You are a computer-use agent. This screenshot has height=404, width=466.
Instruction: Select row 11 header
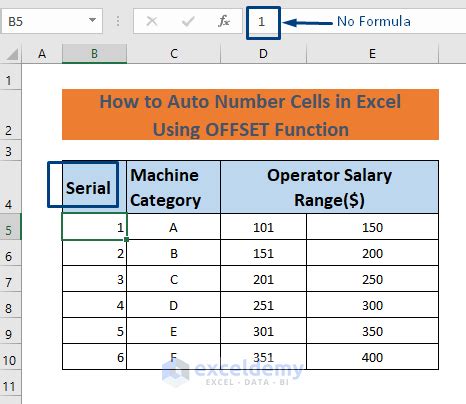(10, 383)
